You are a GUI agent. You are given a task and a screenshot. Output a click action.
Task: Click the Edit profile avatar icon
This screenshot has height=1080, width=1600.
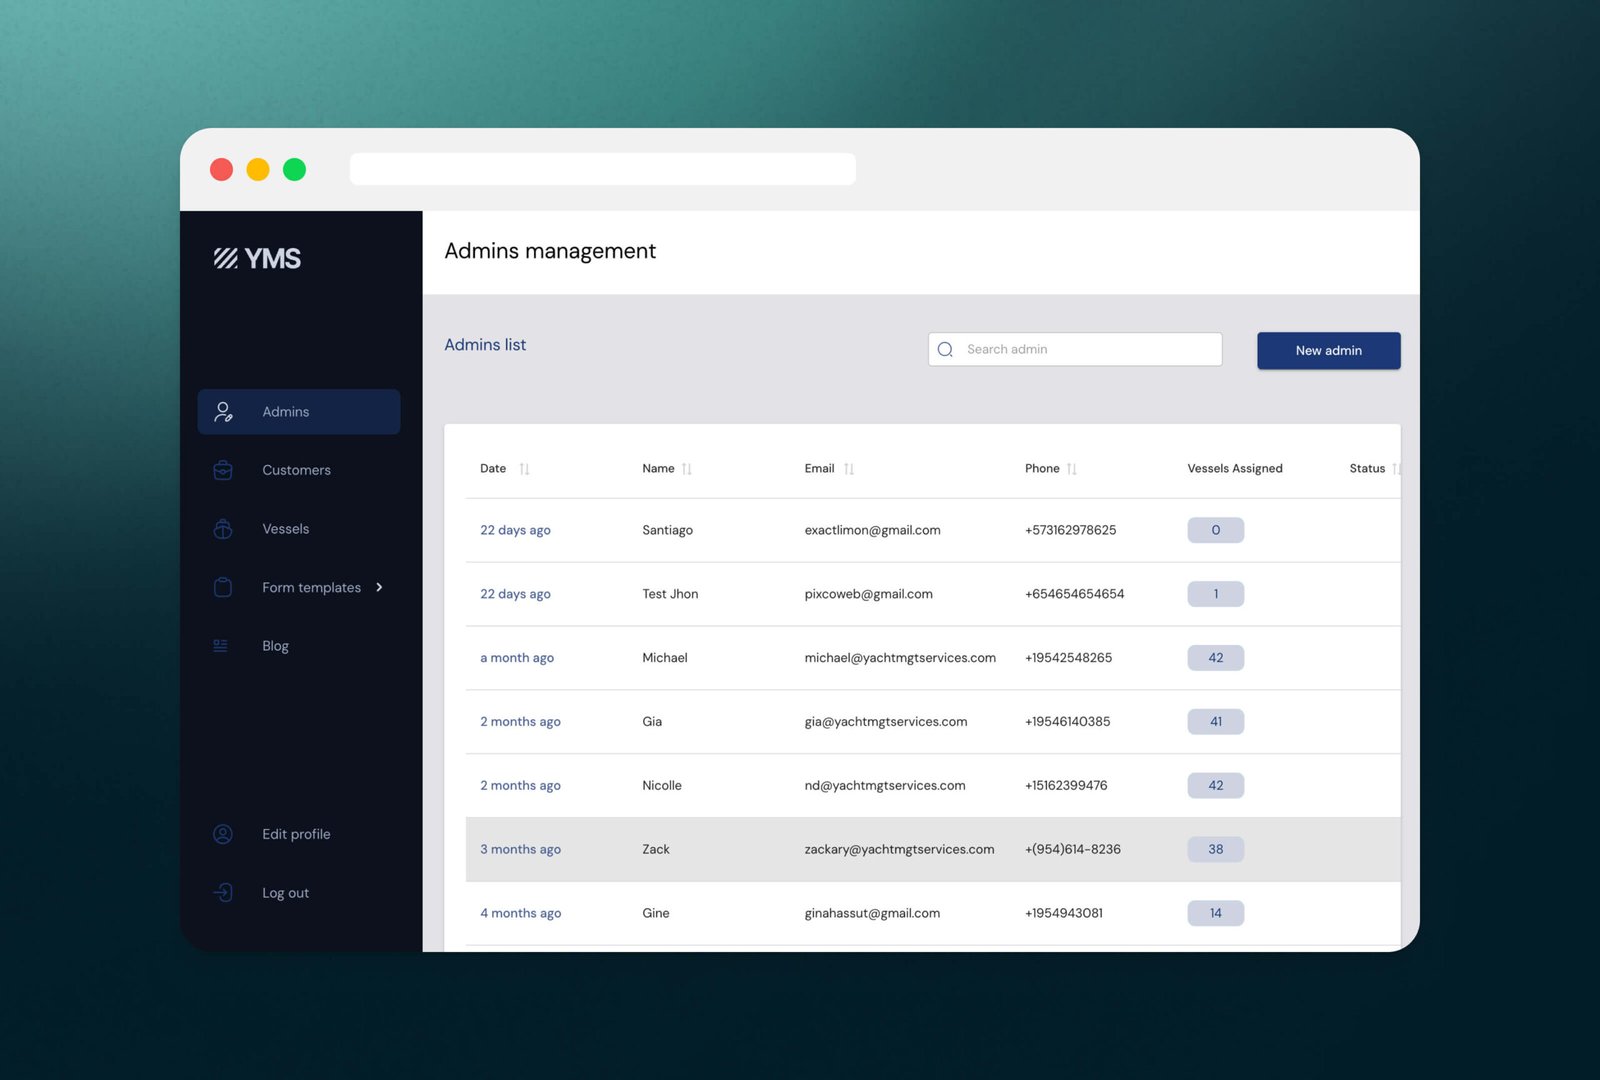tap(223, 834)
